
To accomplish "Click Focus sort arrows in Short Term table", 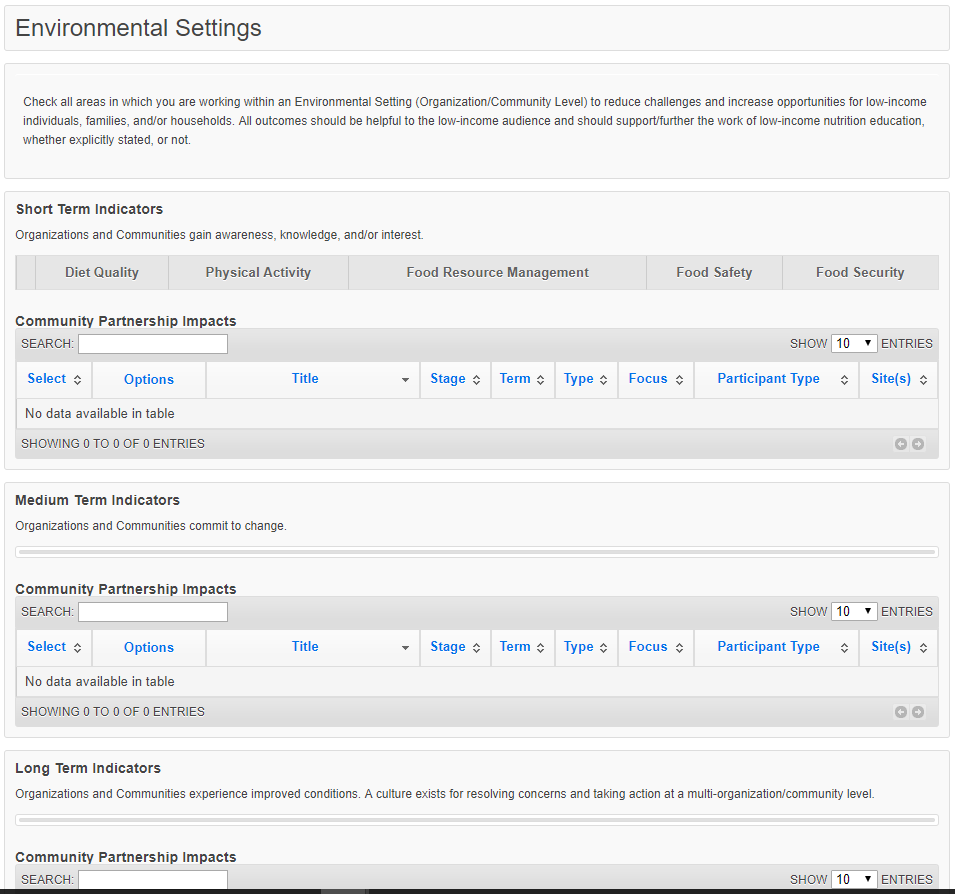I will click(x=679, y=380).
